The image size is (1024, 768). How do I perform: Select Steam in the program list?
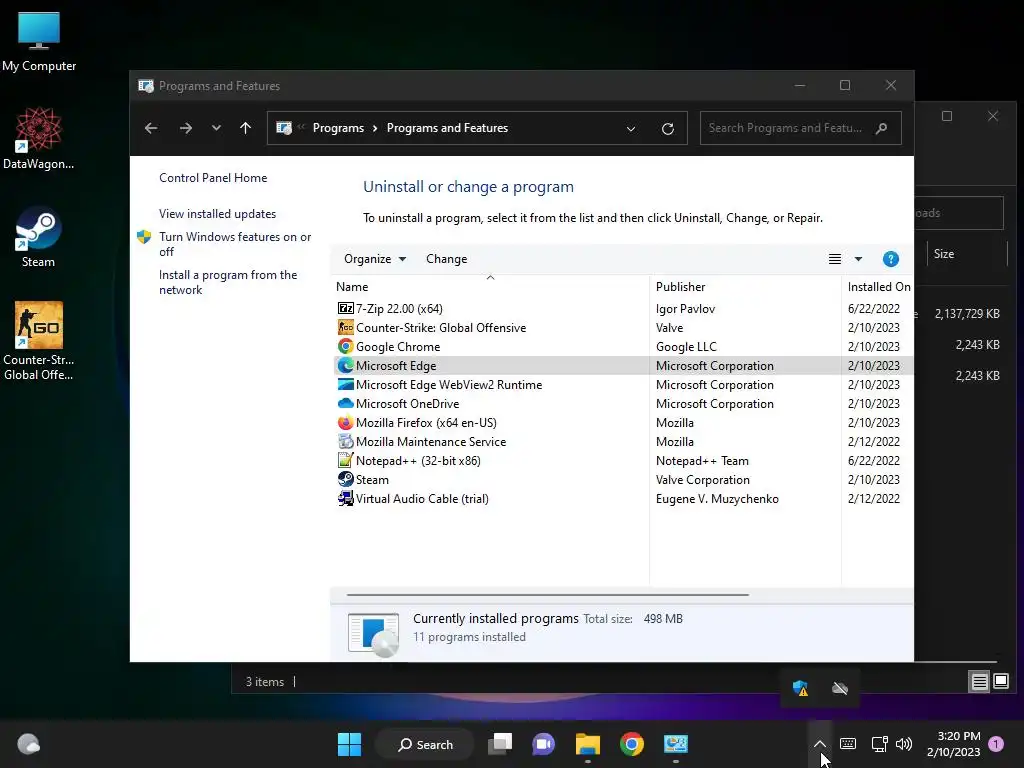(x=624, y=479)
